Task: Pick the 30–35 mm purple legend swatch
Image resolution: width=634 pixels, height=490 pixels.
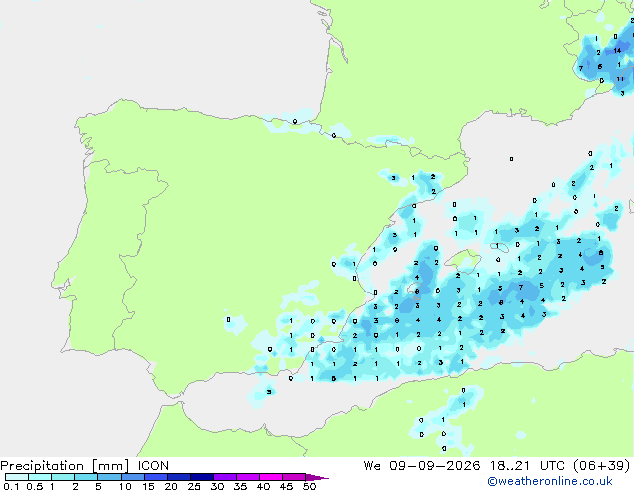Action: click(x=225, y=477)
